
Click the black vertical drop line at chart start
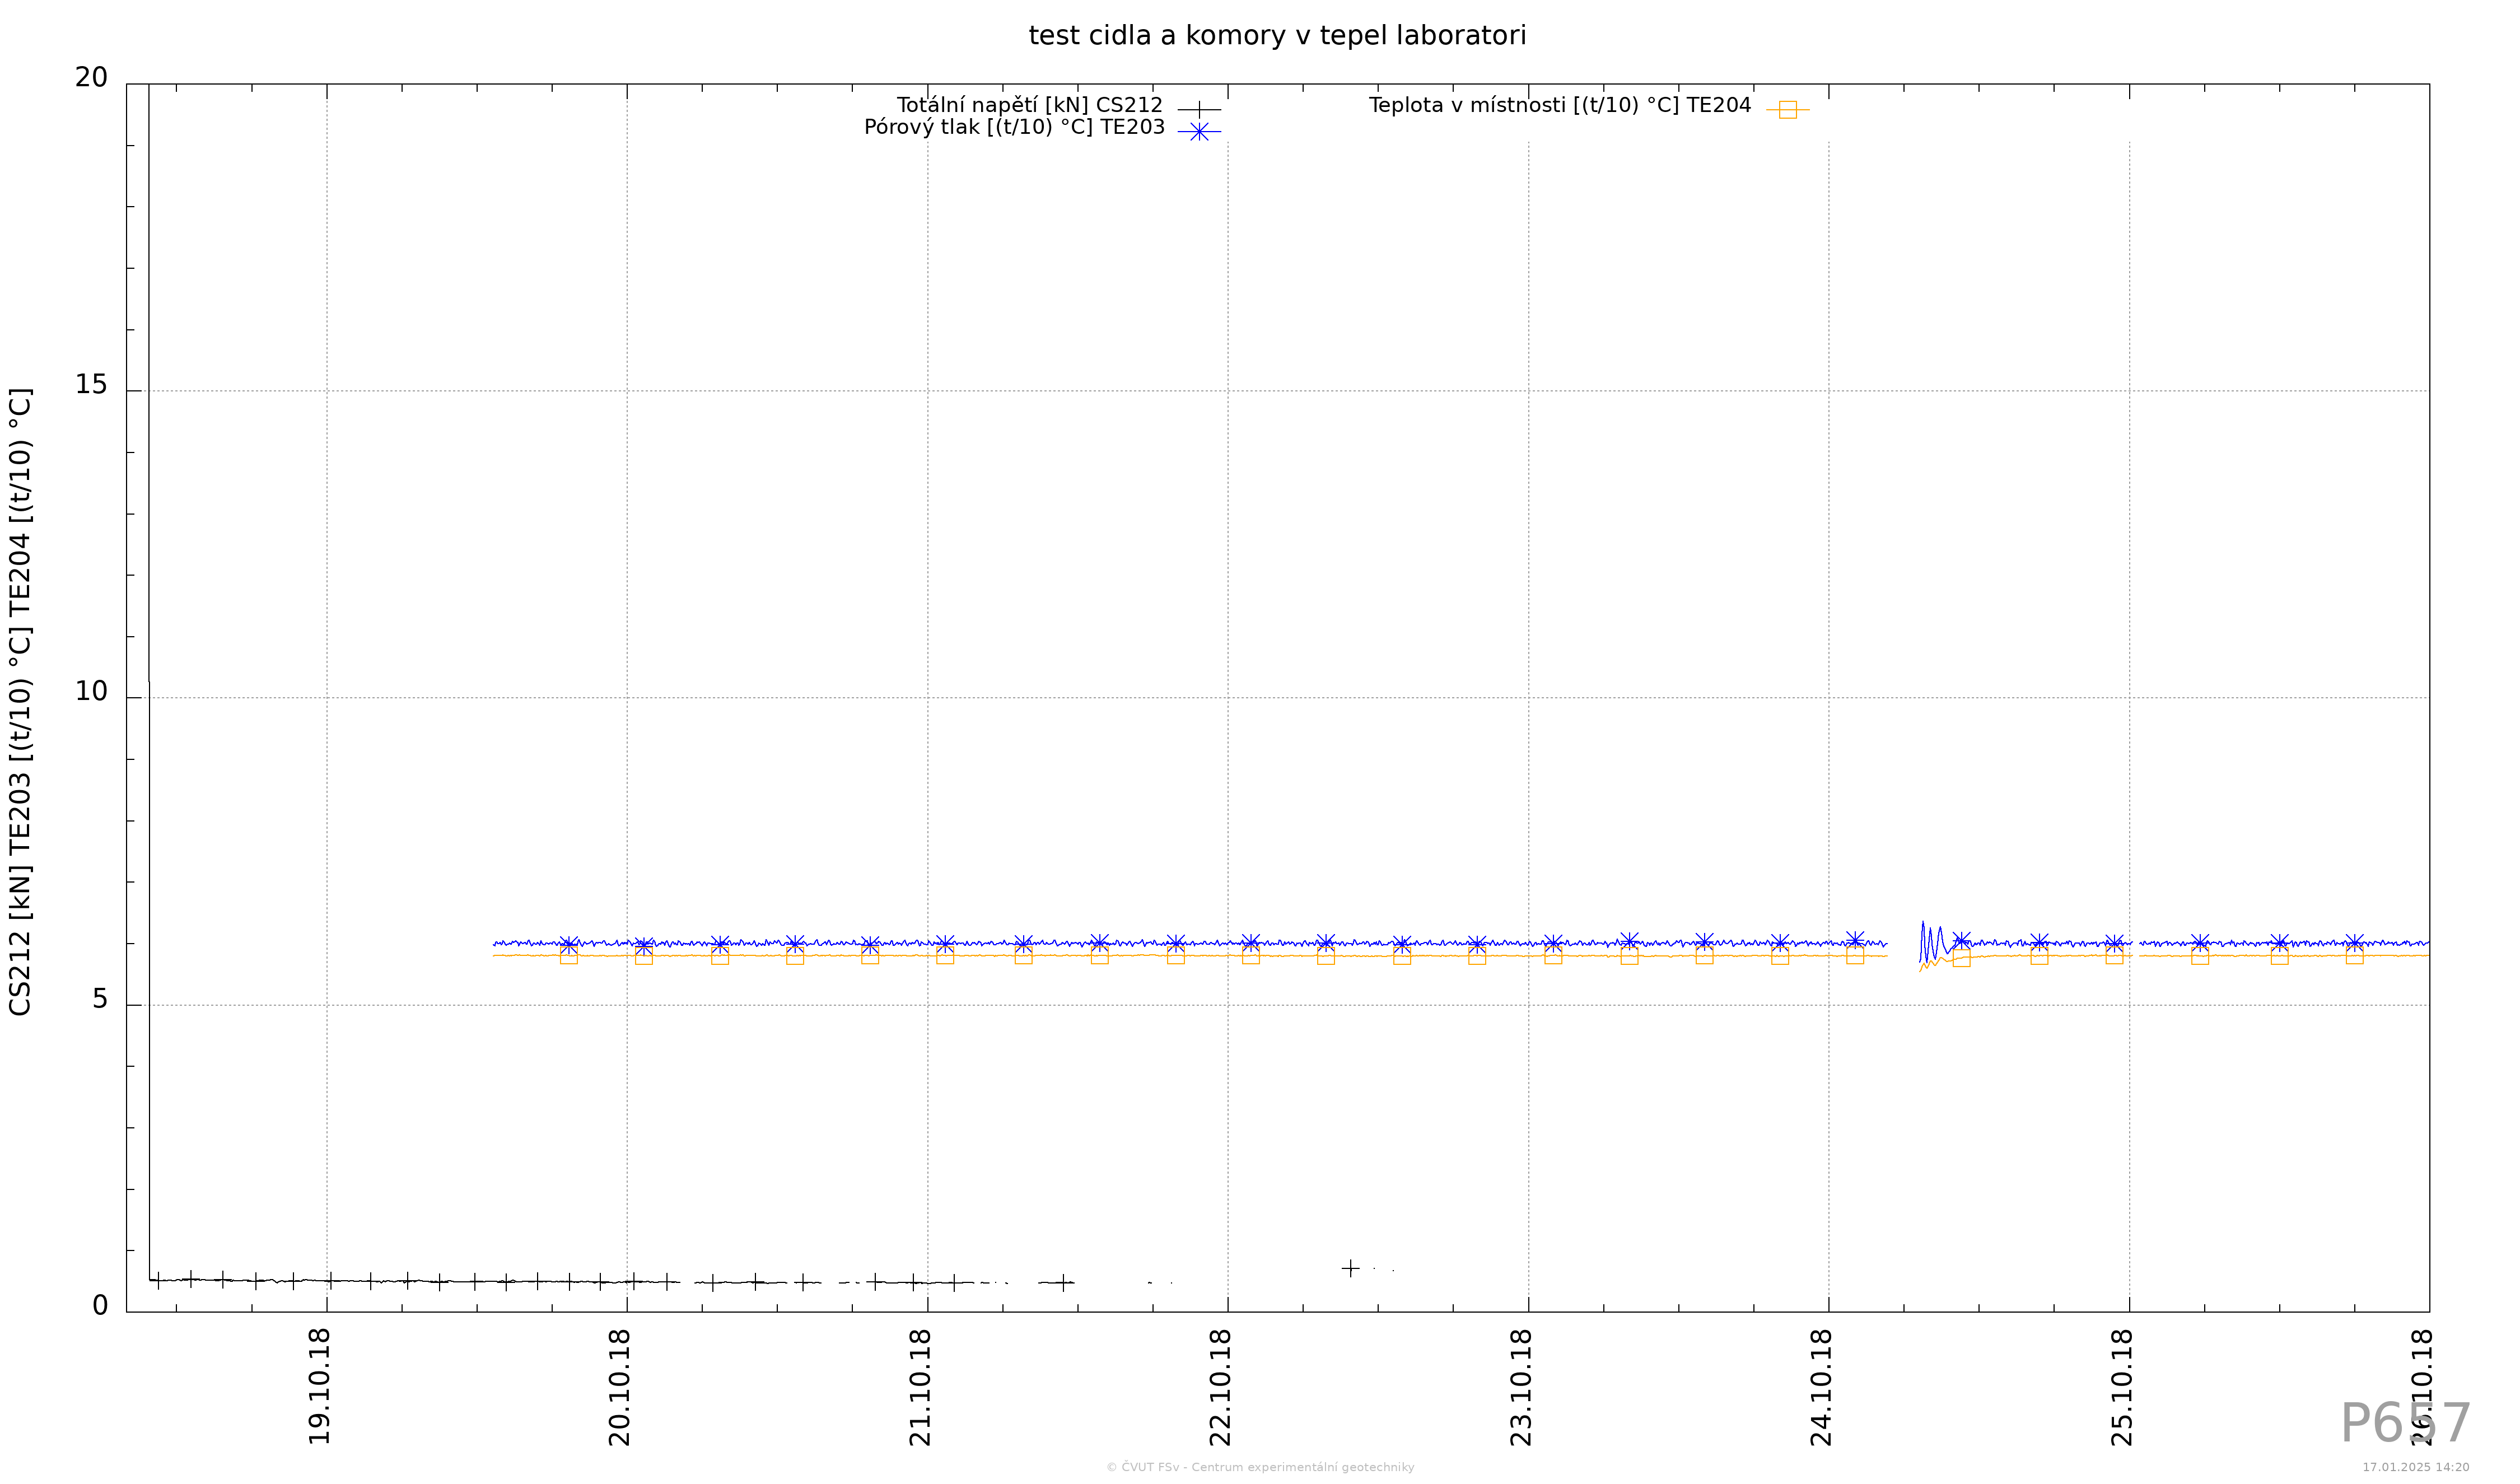coord(149,682)
